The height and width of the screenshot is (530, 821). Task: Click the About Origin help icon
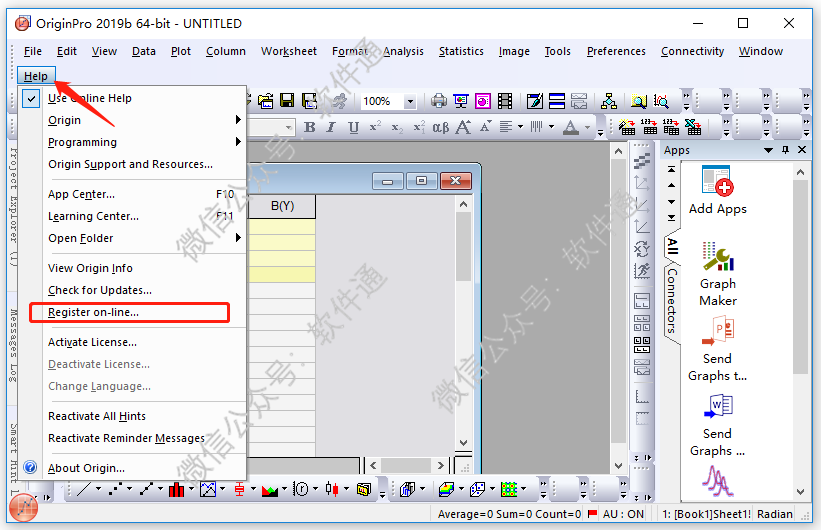click(30, 467)
